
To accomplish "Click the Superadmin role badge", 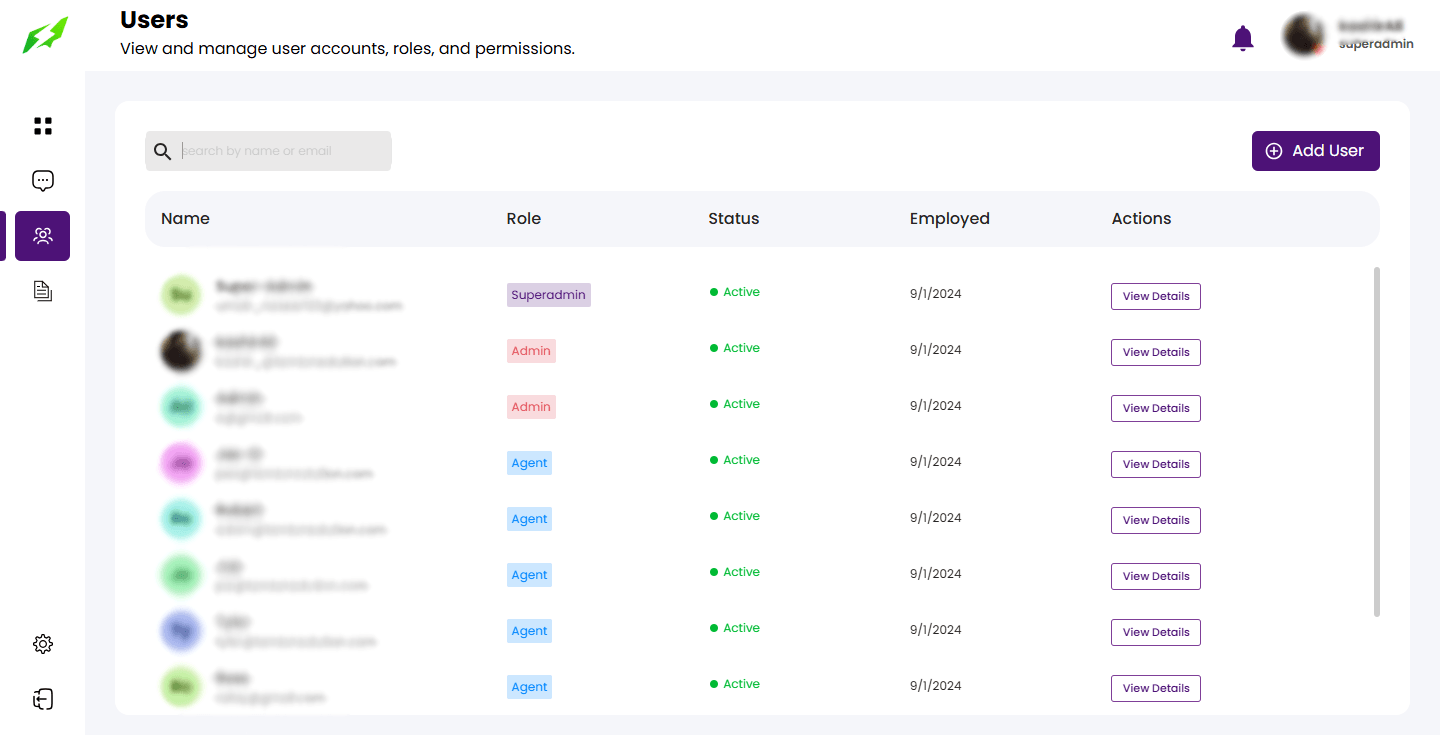I will 548,295.
